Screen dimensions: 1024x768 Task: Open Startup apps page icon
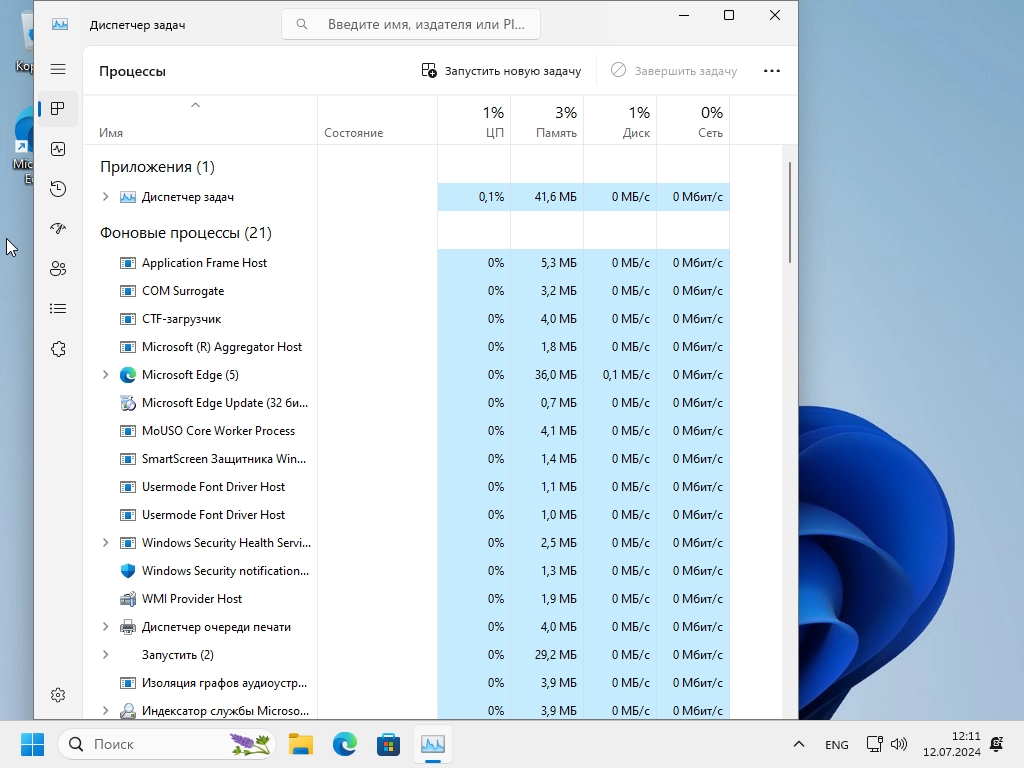point(58,229)
